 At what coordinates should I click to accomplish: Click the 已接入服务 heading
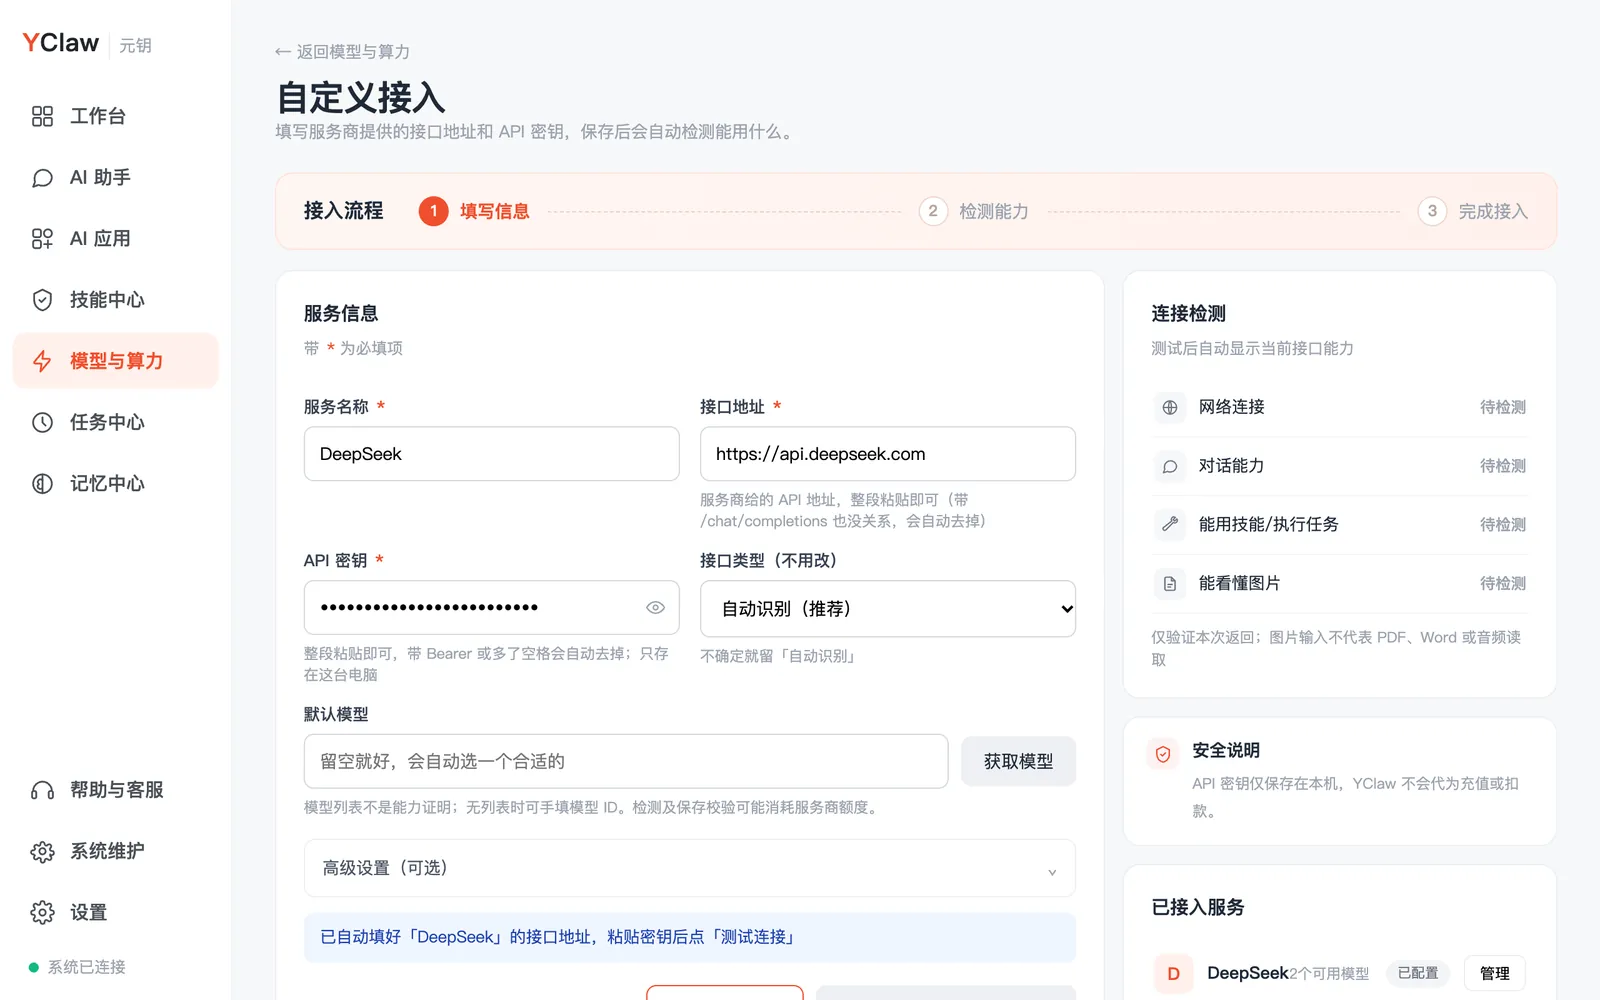[1198, 907]
